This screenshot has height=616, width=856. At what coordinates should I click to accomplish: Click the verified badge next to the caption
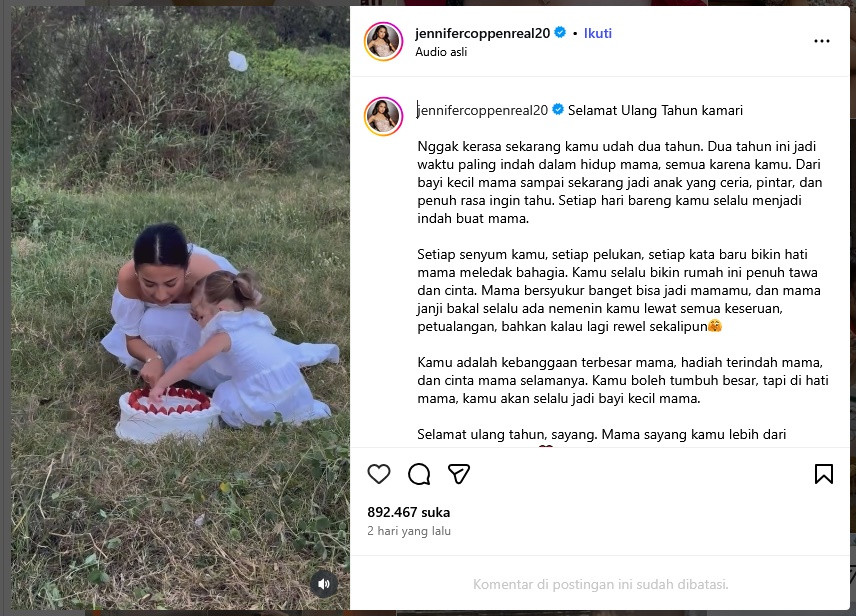pos(558,110)
